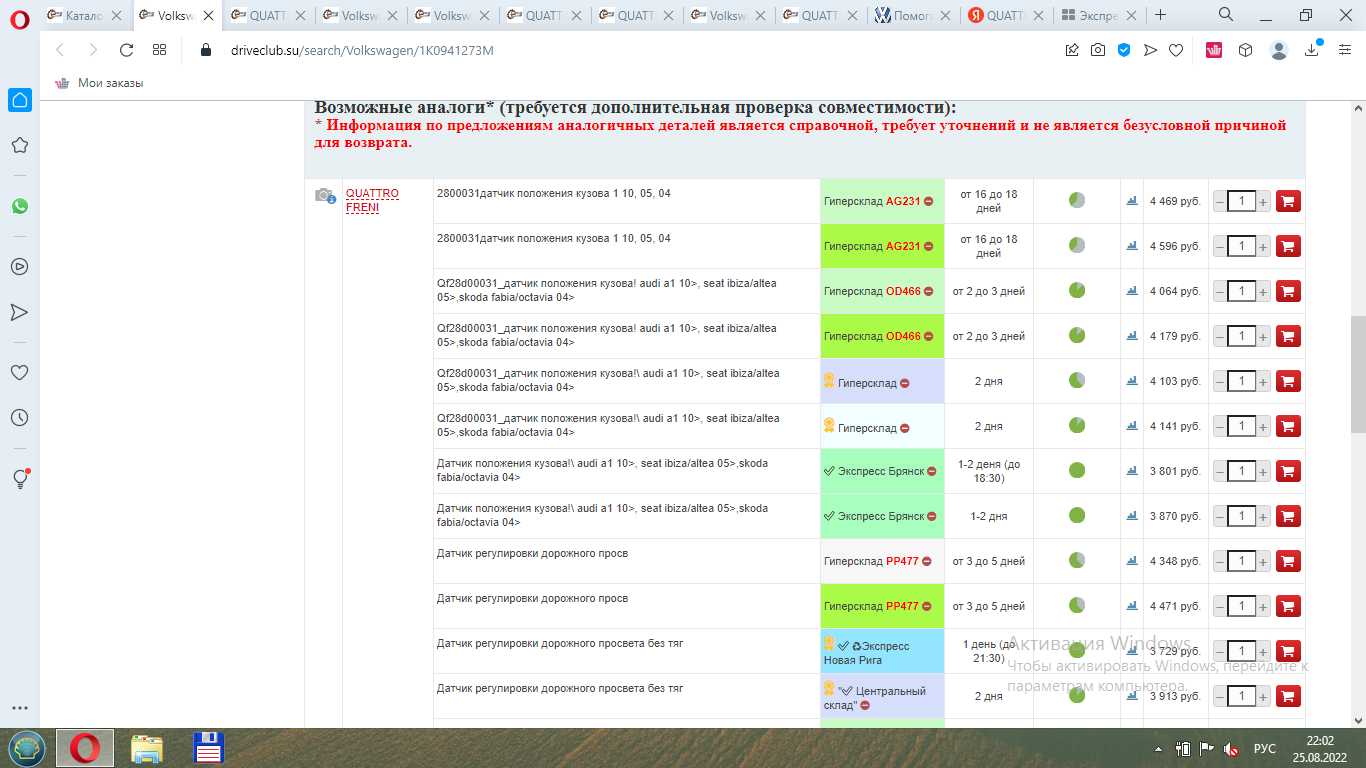Open the tab islands workspace button
Image resolution: width=1366 pixels, height=768 pixels.
pyautogui.click(x=159, y=50)
